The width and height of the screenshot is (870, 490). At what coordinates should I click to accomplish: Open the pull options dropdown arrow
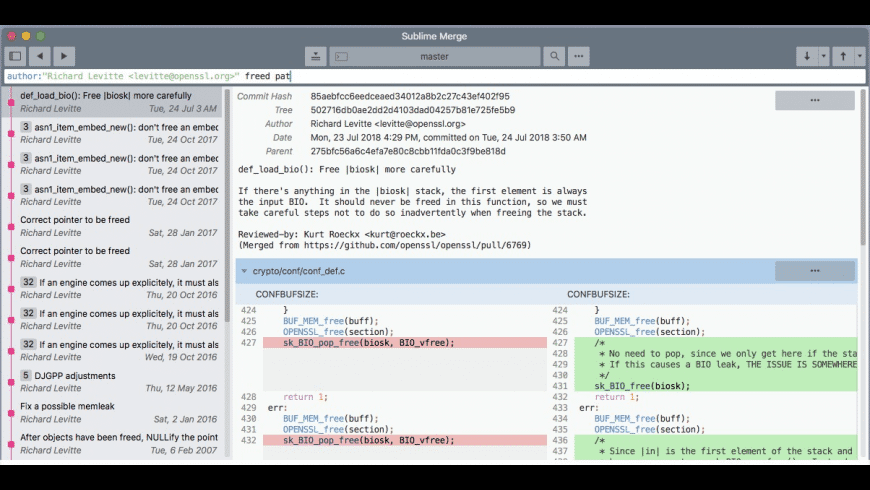pos(824,56)
